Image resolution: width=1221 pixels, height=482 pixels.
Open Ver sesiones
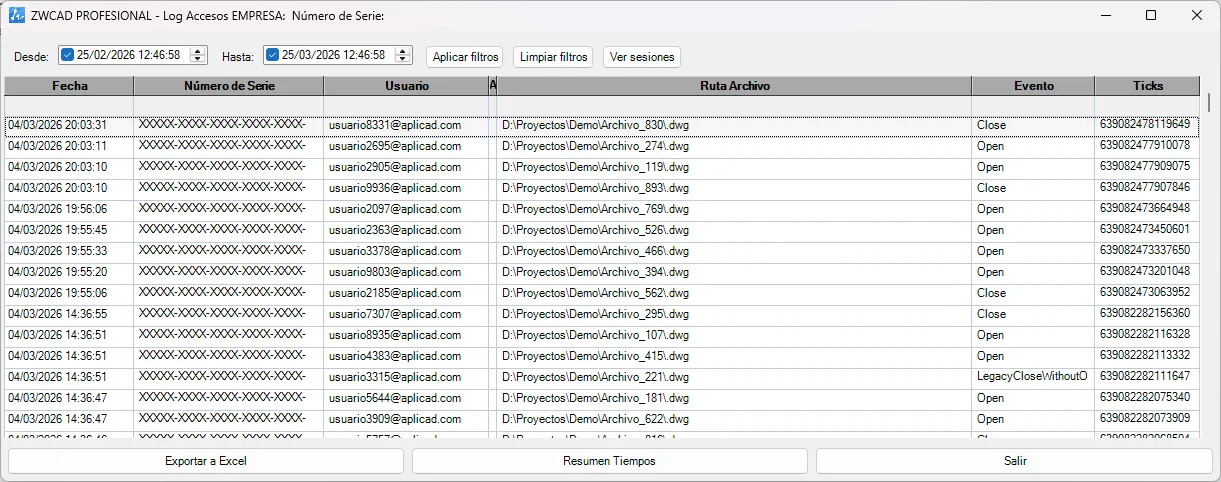pyautogui.click(x=642, y=57)
